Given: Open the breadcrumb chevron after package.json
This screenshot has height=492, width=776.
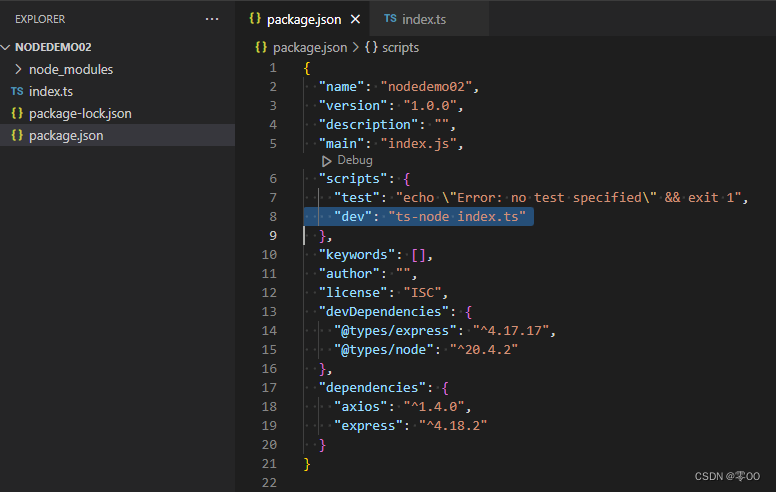Looking at the screenshot, I should coord(356,48).
